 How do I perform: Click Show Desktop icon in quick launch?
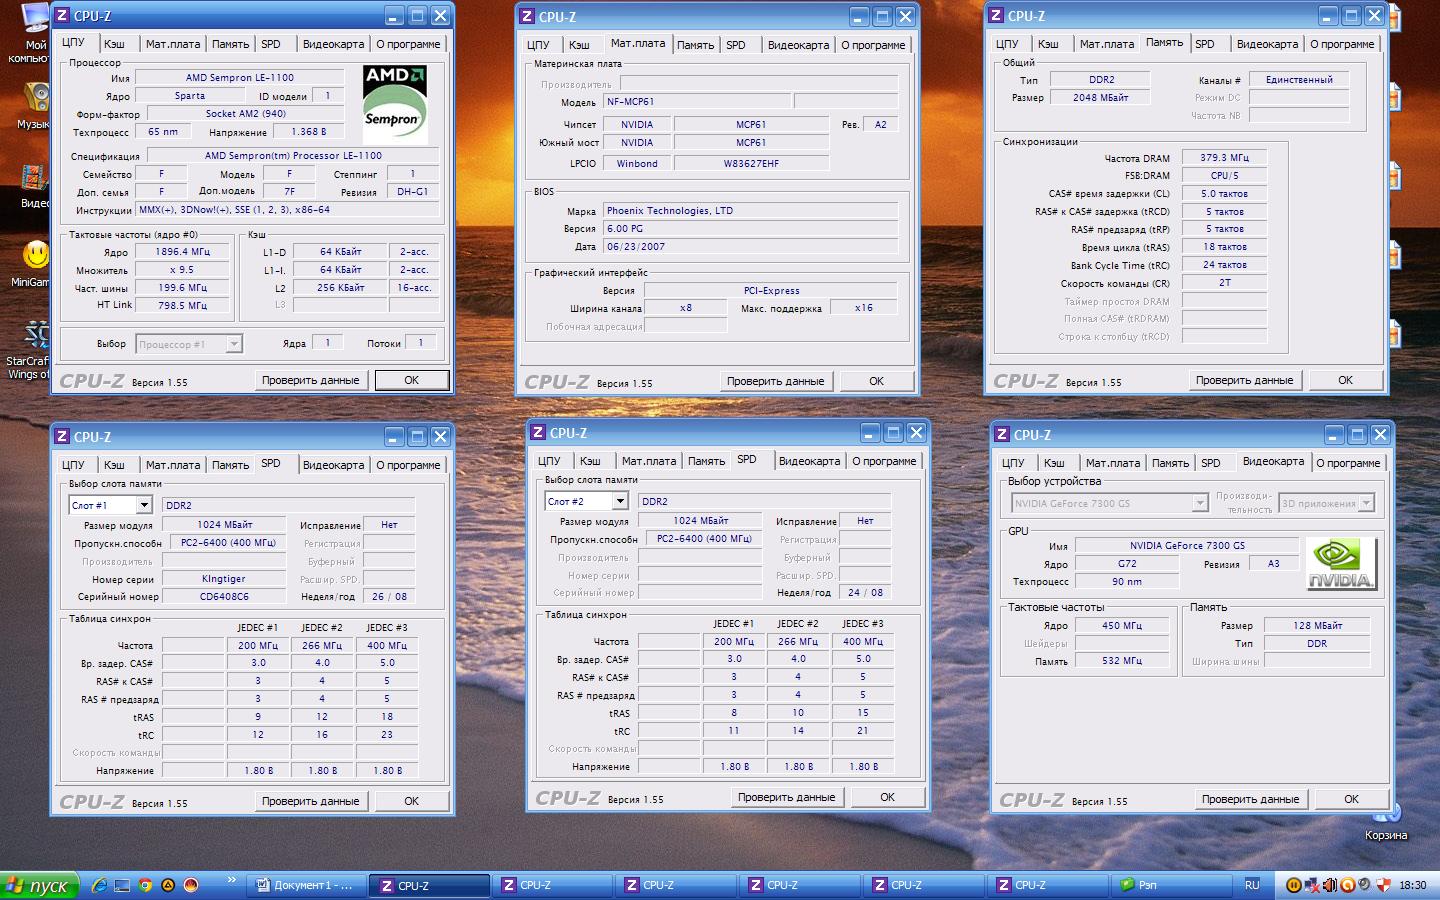click(x=122, y=885)
